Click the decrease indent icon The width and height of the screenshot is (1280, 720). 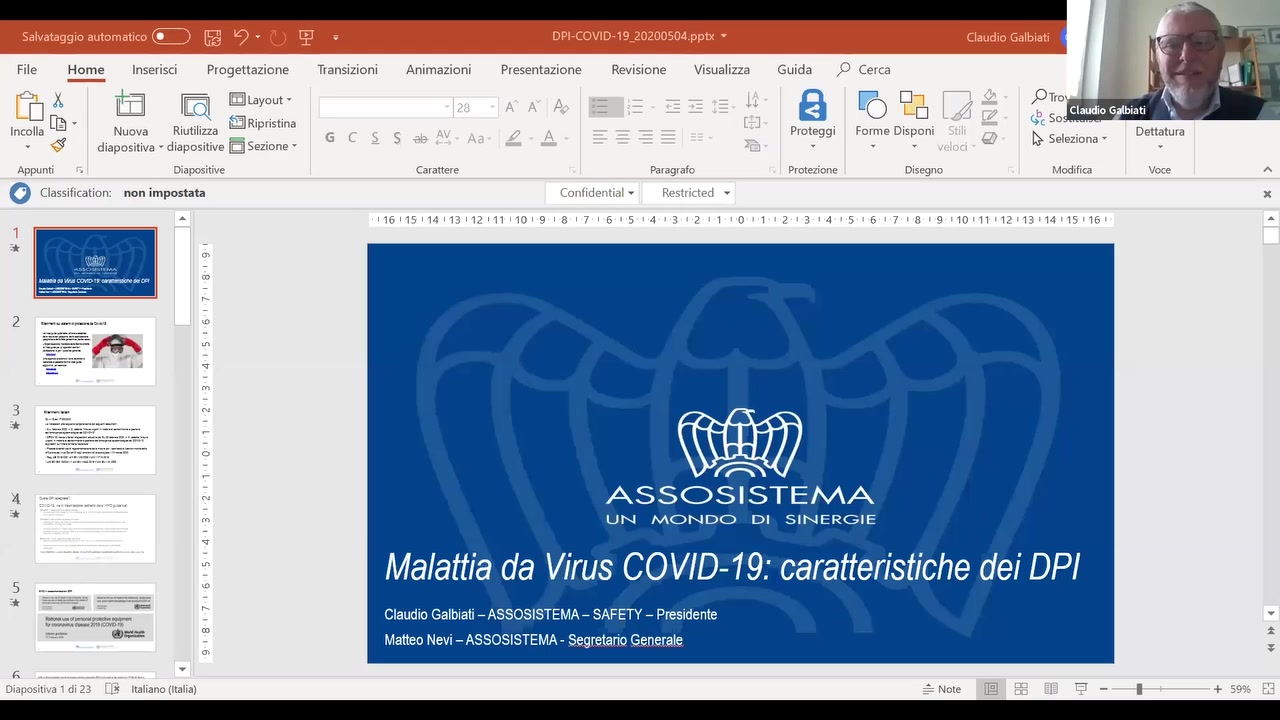coord(673,106)
